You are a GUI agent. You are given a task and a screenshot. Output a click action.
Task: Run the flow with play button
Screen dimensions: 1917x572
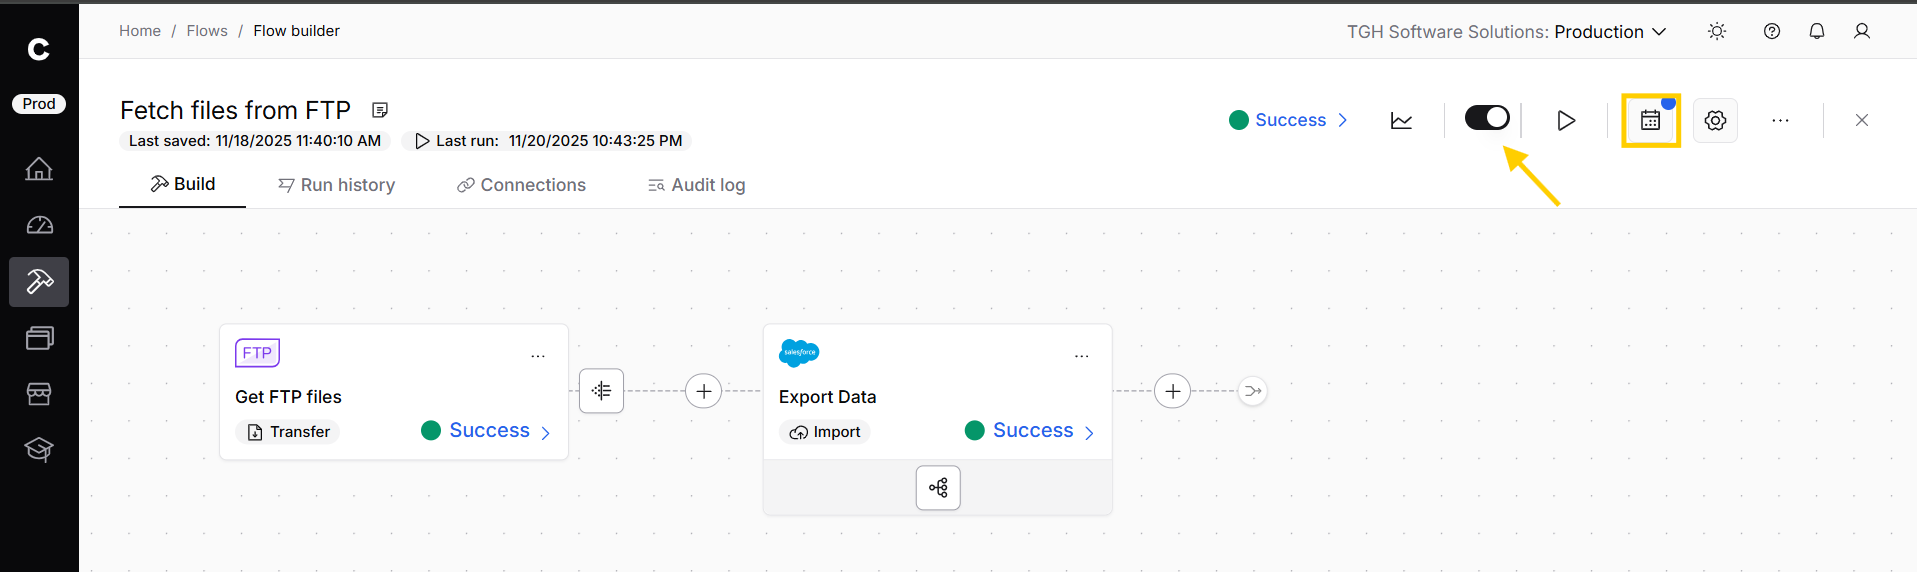pos(1566,120)
